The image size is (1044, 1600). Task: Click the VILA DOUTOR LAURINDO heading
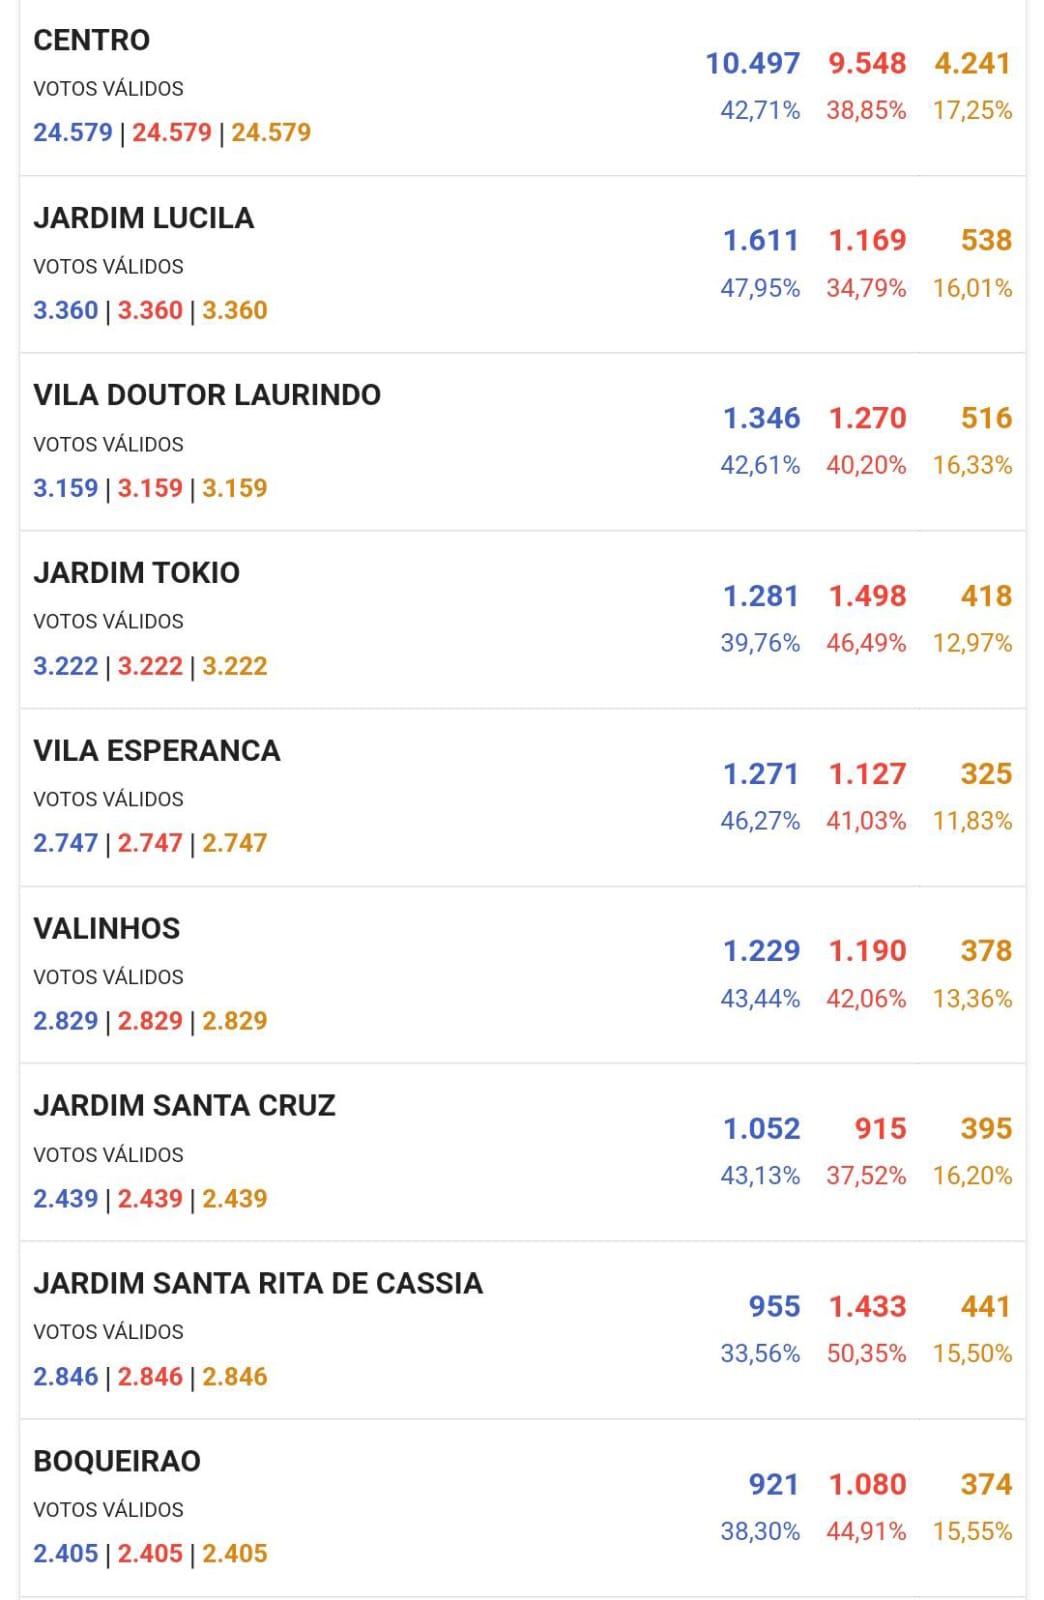pos(207,395)
